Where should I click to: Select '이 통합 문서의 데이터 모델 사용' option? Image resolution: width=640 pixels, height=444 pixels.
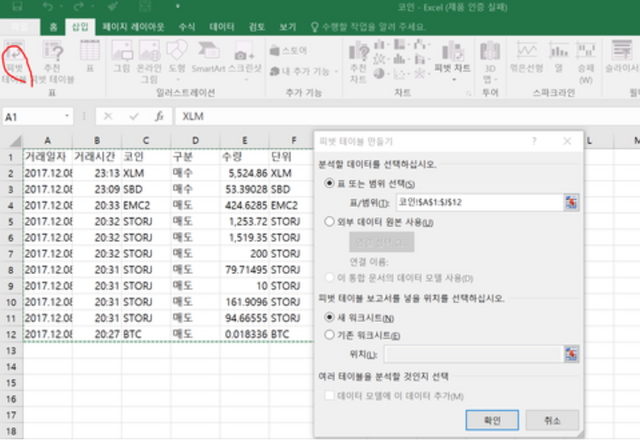329,278
